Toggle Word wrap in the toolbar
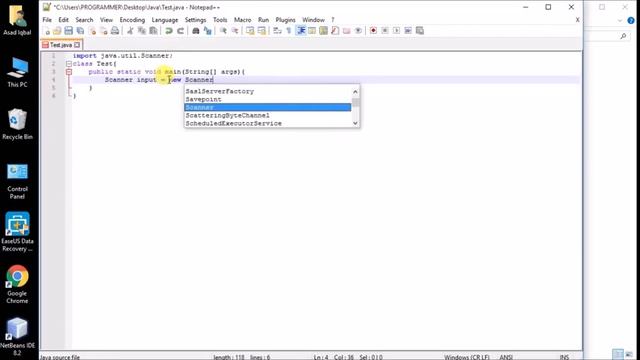Screen dimensions: 640x360 point(277,31)
